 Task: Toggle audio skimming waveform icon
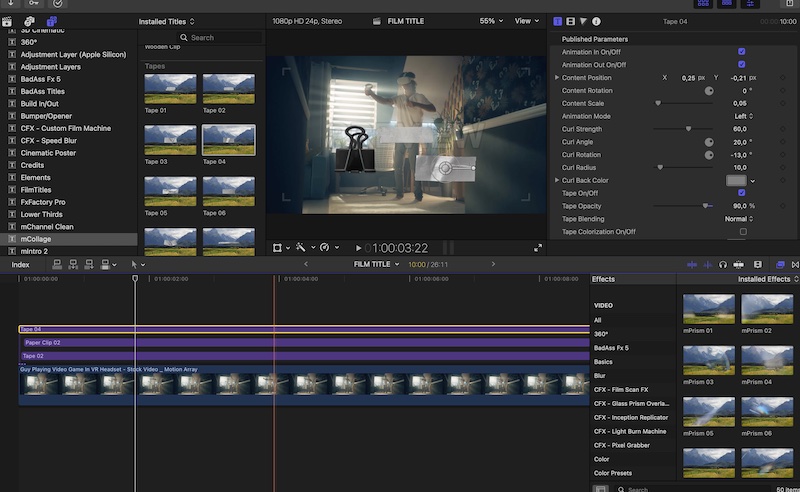707,264
